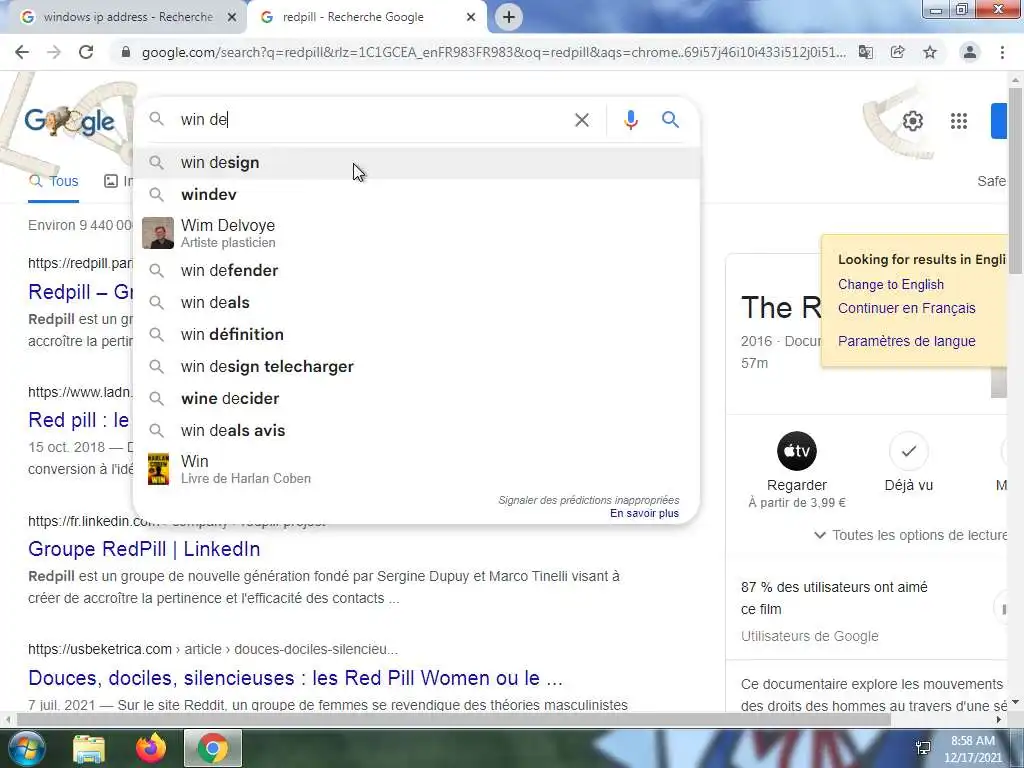This screenshot has height=768, width=1024.
Task: Click the URL in the address bar
Action: (x=494, y=52)
